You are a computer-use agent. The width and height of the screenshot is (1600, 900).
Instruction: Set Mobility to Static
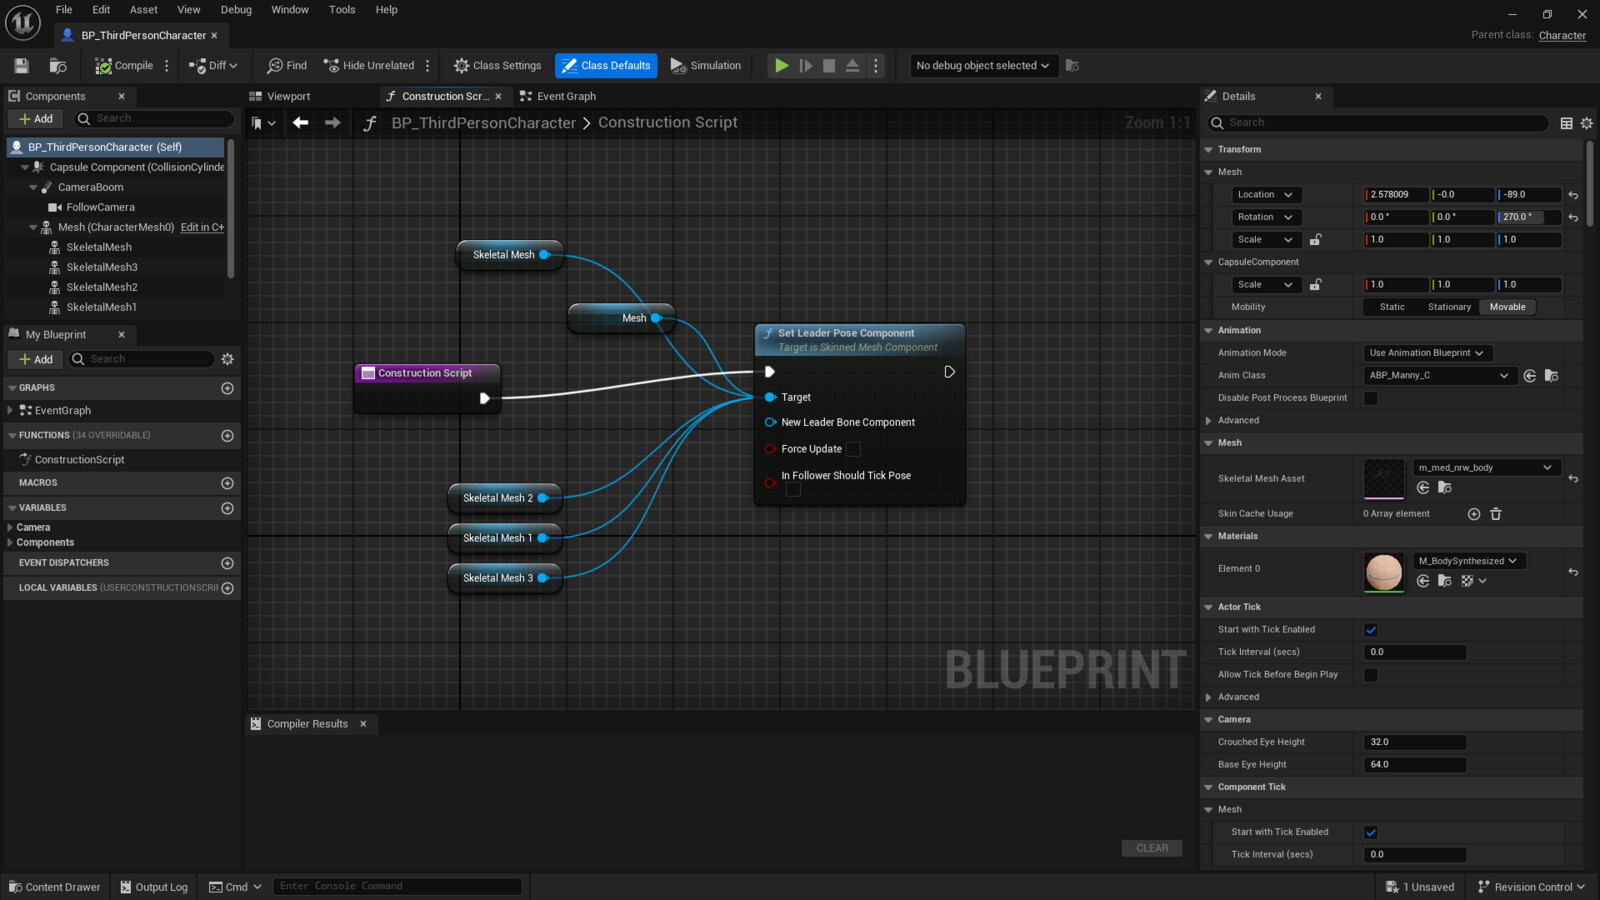tap(1392, 307)
